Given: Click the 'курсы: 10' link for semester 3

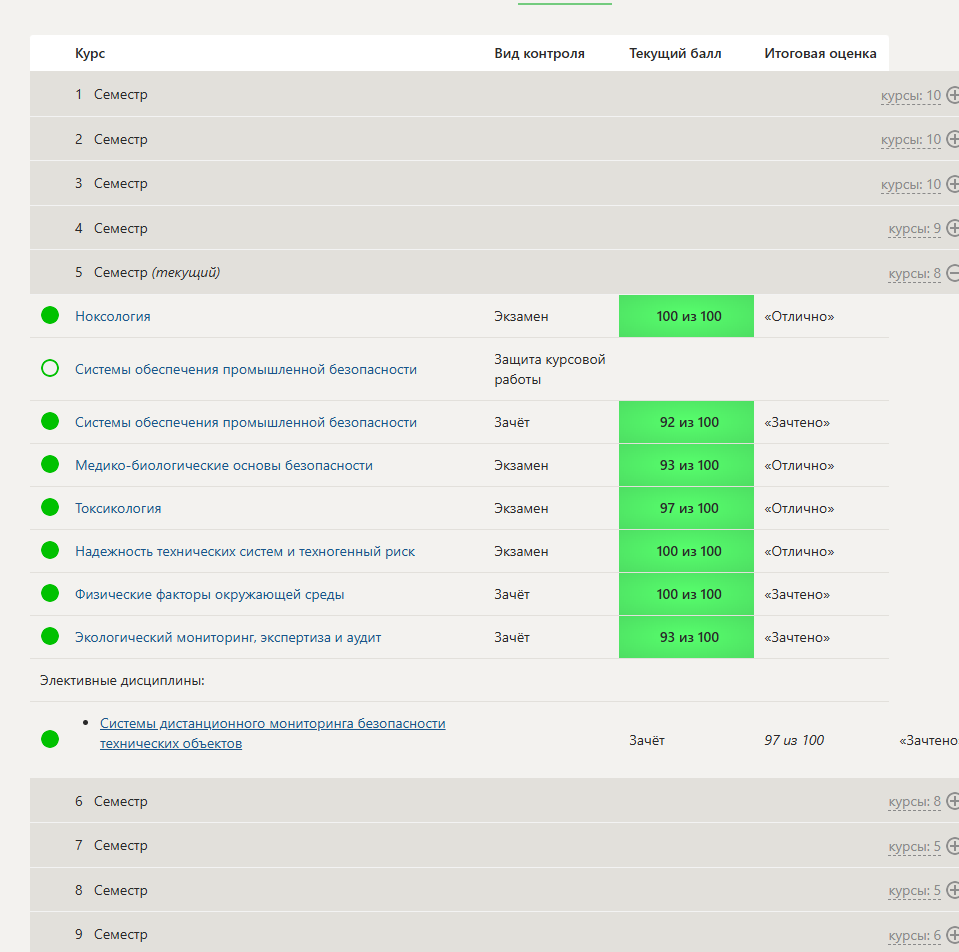Looking at the screenshot, I should pyautogui.click(x=910, y=185).
